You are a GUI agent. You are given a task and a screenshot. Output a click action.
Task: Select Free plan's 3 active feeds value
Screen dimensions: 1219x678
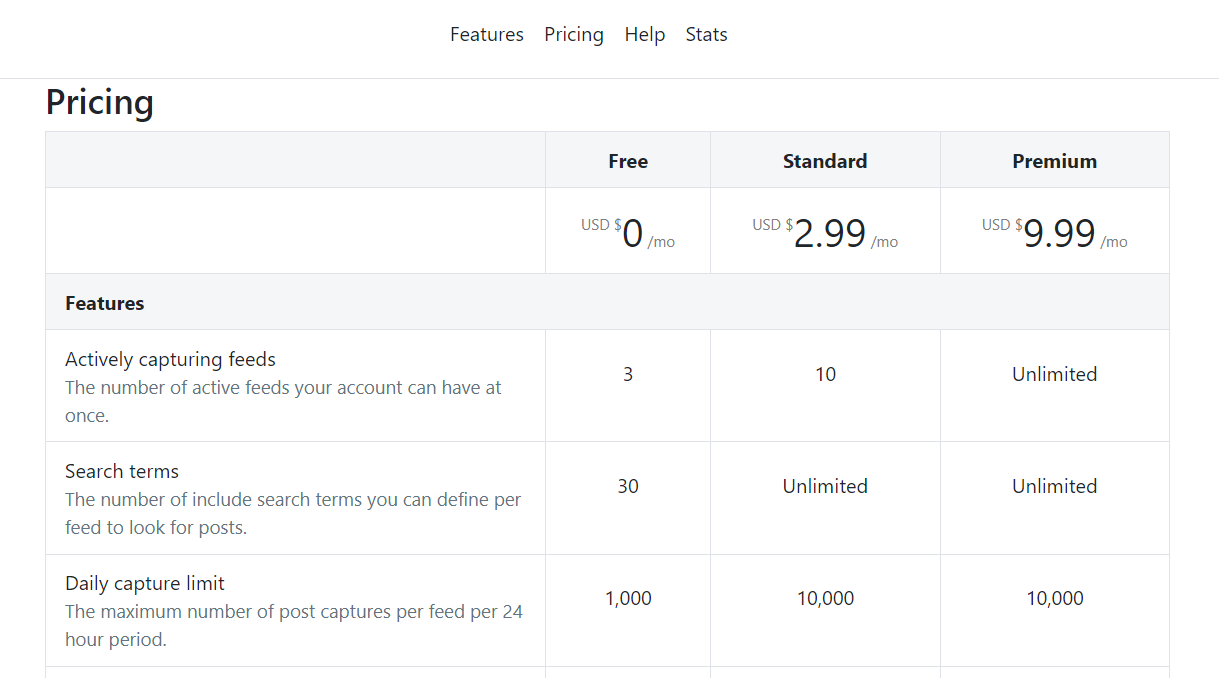coord(627,374)
